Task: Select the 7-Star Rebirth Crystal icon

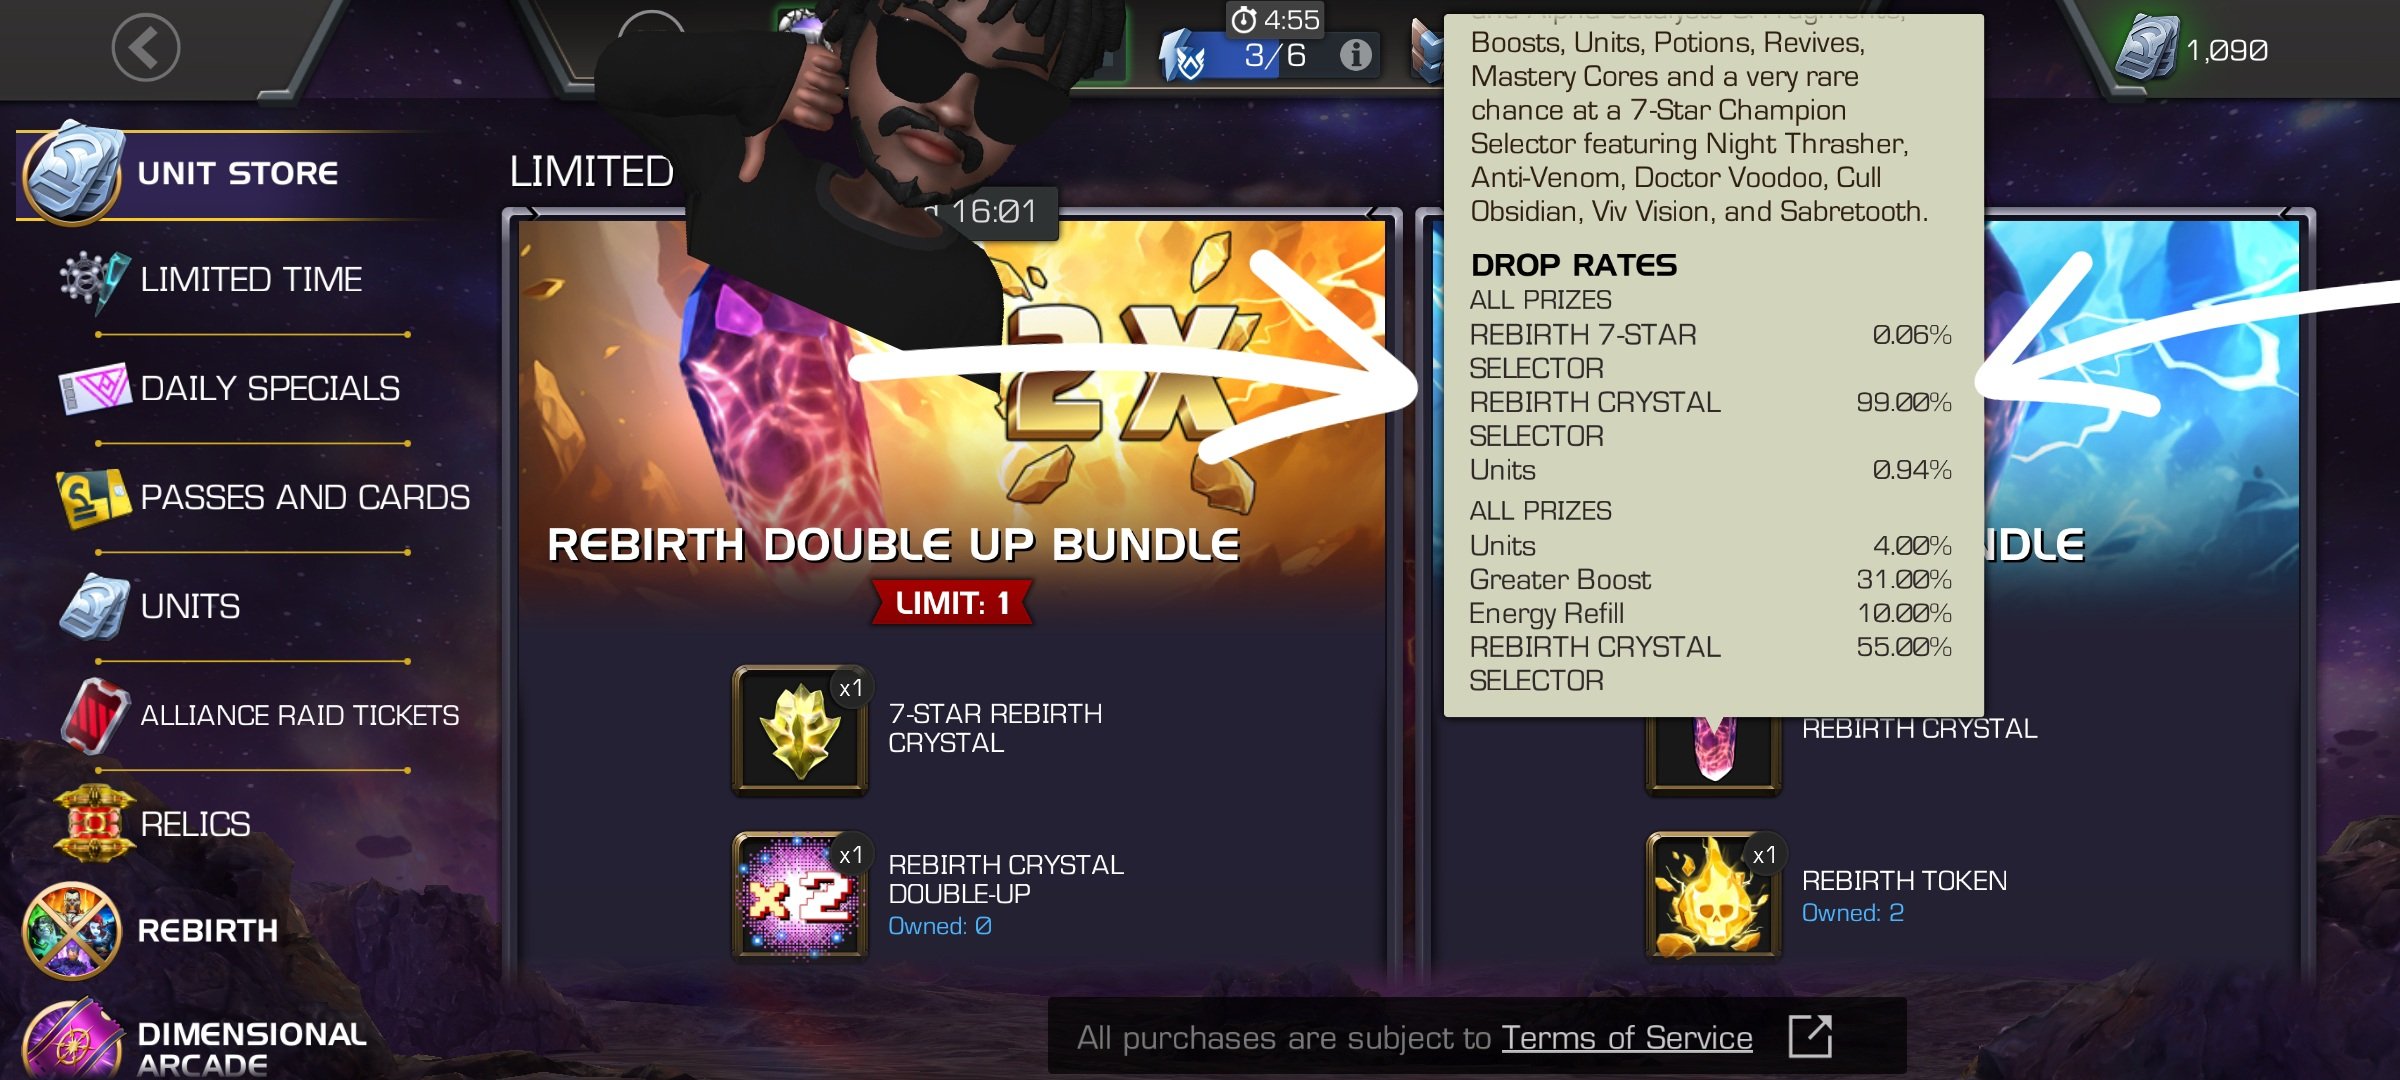Action: 800,730
